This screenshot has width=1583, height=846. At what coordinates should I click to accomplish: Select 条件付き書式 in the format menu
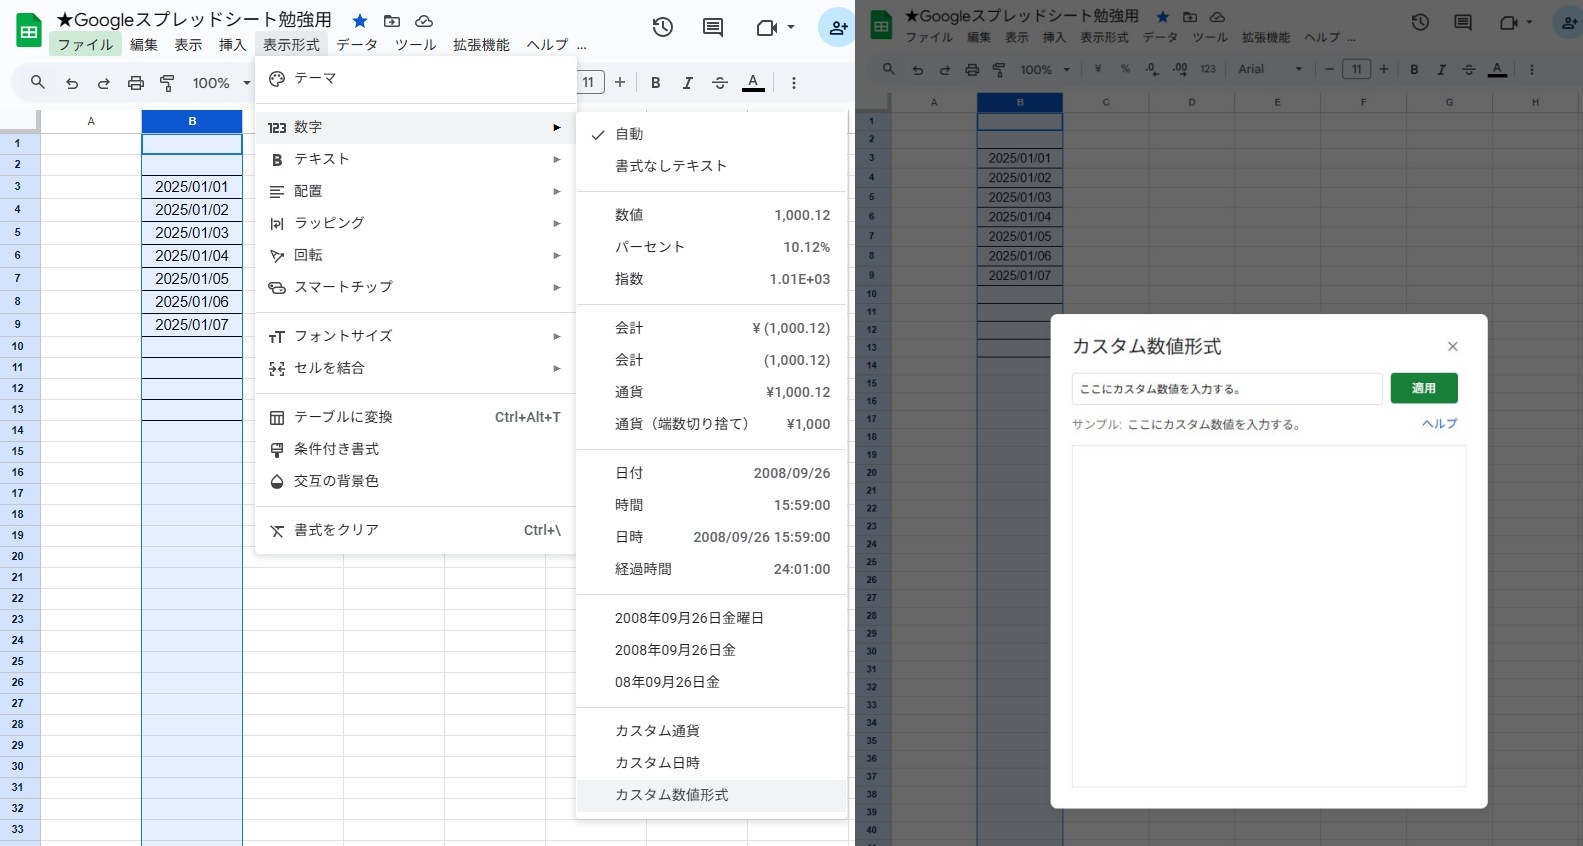[x=336, y=449]
